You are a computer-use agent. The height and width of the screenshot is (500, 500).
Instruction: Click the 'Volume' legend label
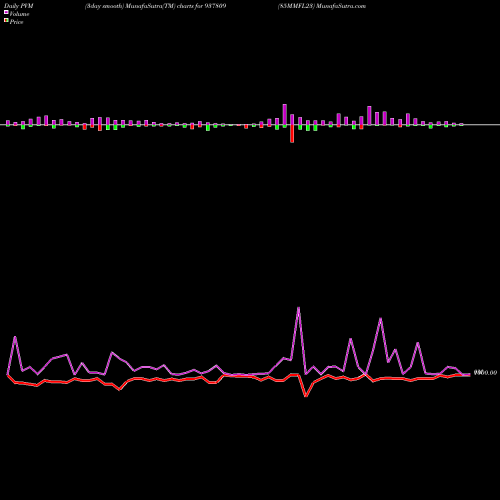click(x=19, y=14)
